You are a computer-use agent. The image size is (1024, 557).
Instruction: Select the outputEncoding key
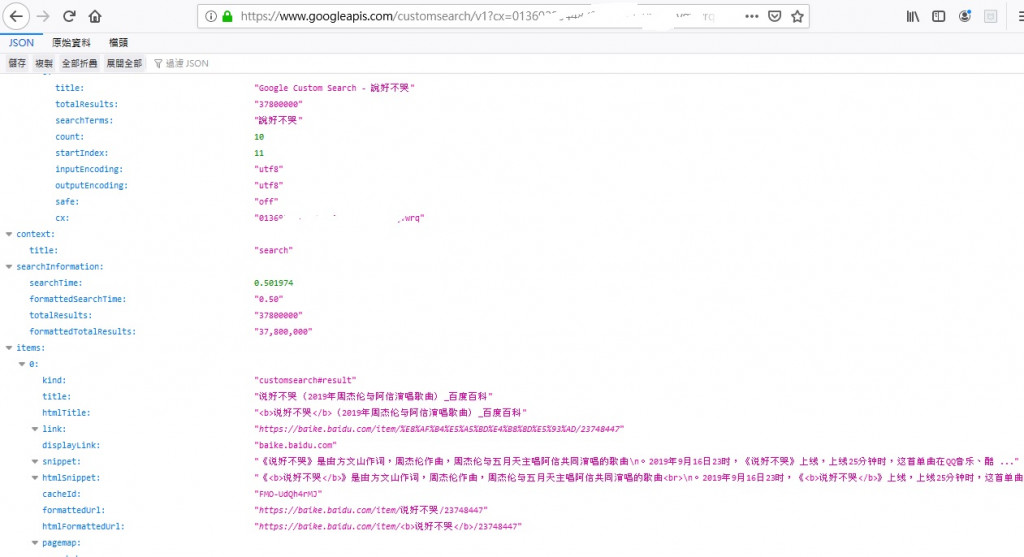point(91,185)
